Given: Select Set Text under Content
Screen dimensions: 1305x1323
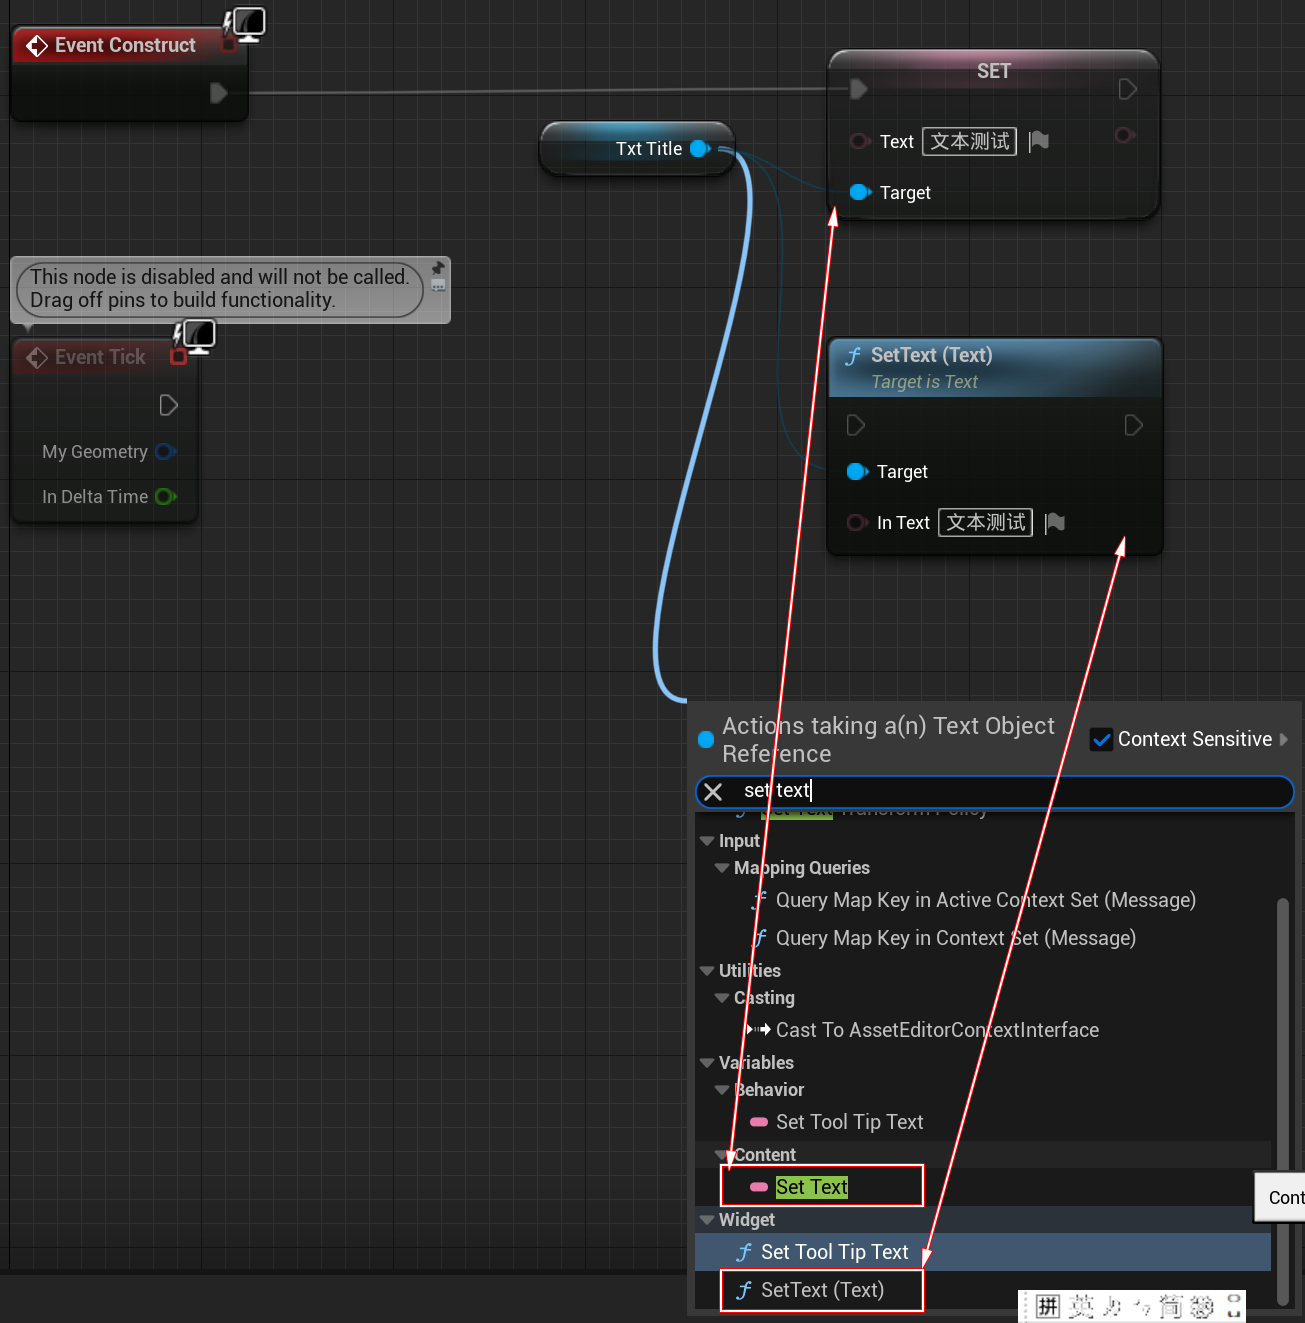Looking at the screenshot, I should (812, 1187).
